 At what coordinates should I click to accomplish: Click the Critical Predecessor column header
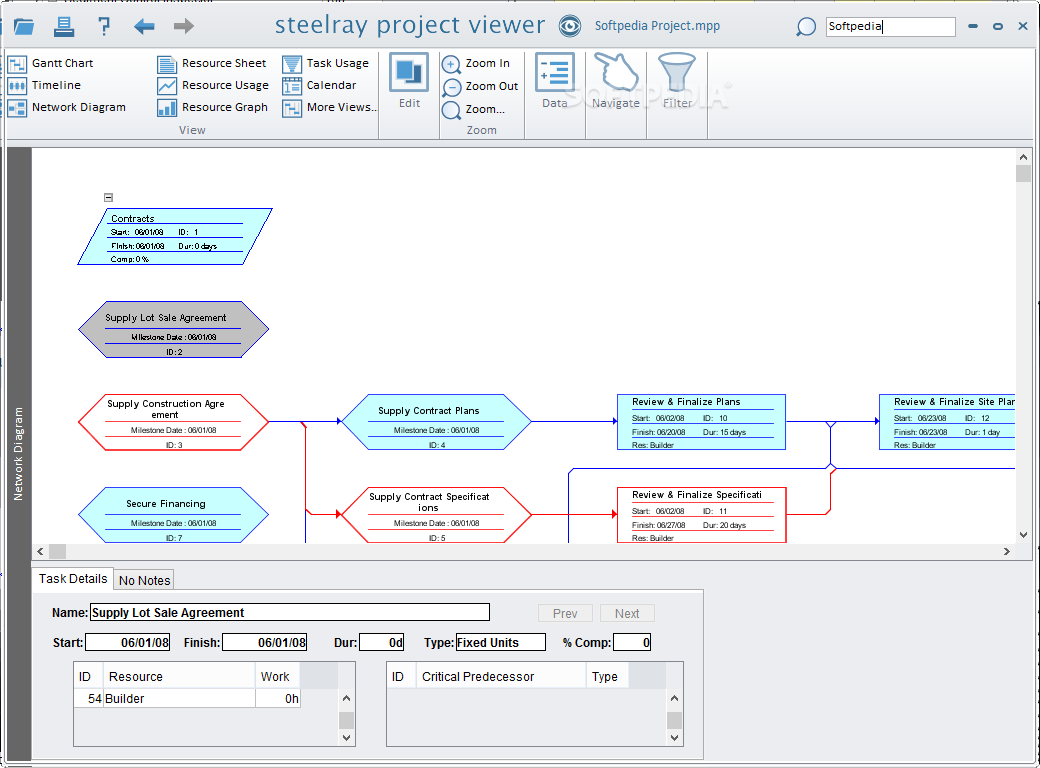point(501,676)
